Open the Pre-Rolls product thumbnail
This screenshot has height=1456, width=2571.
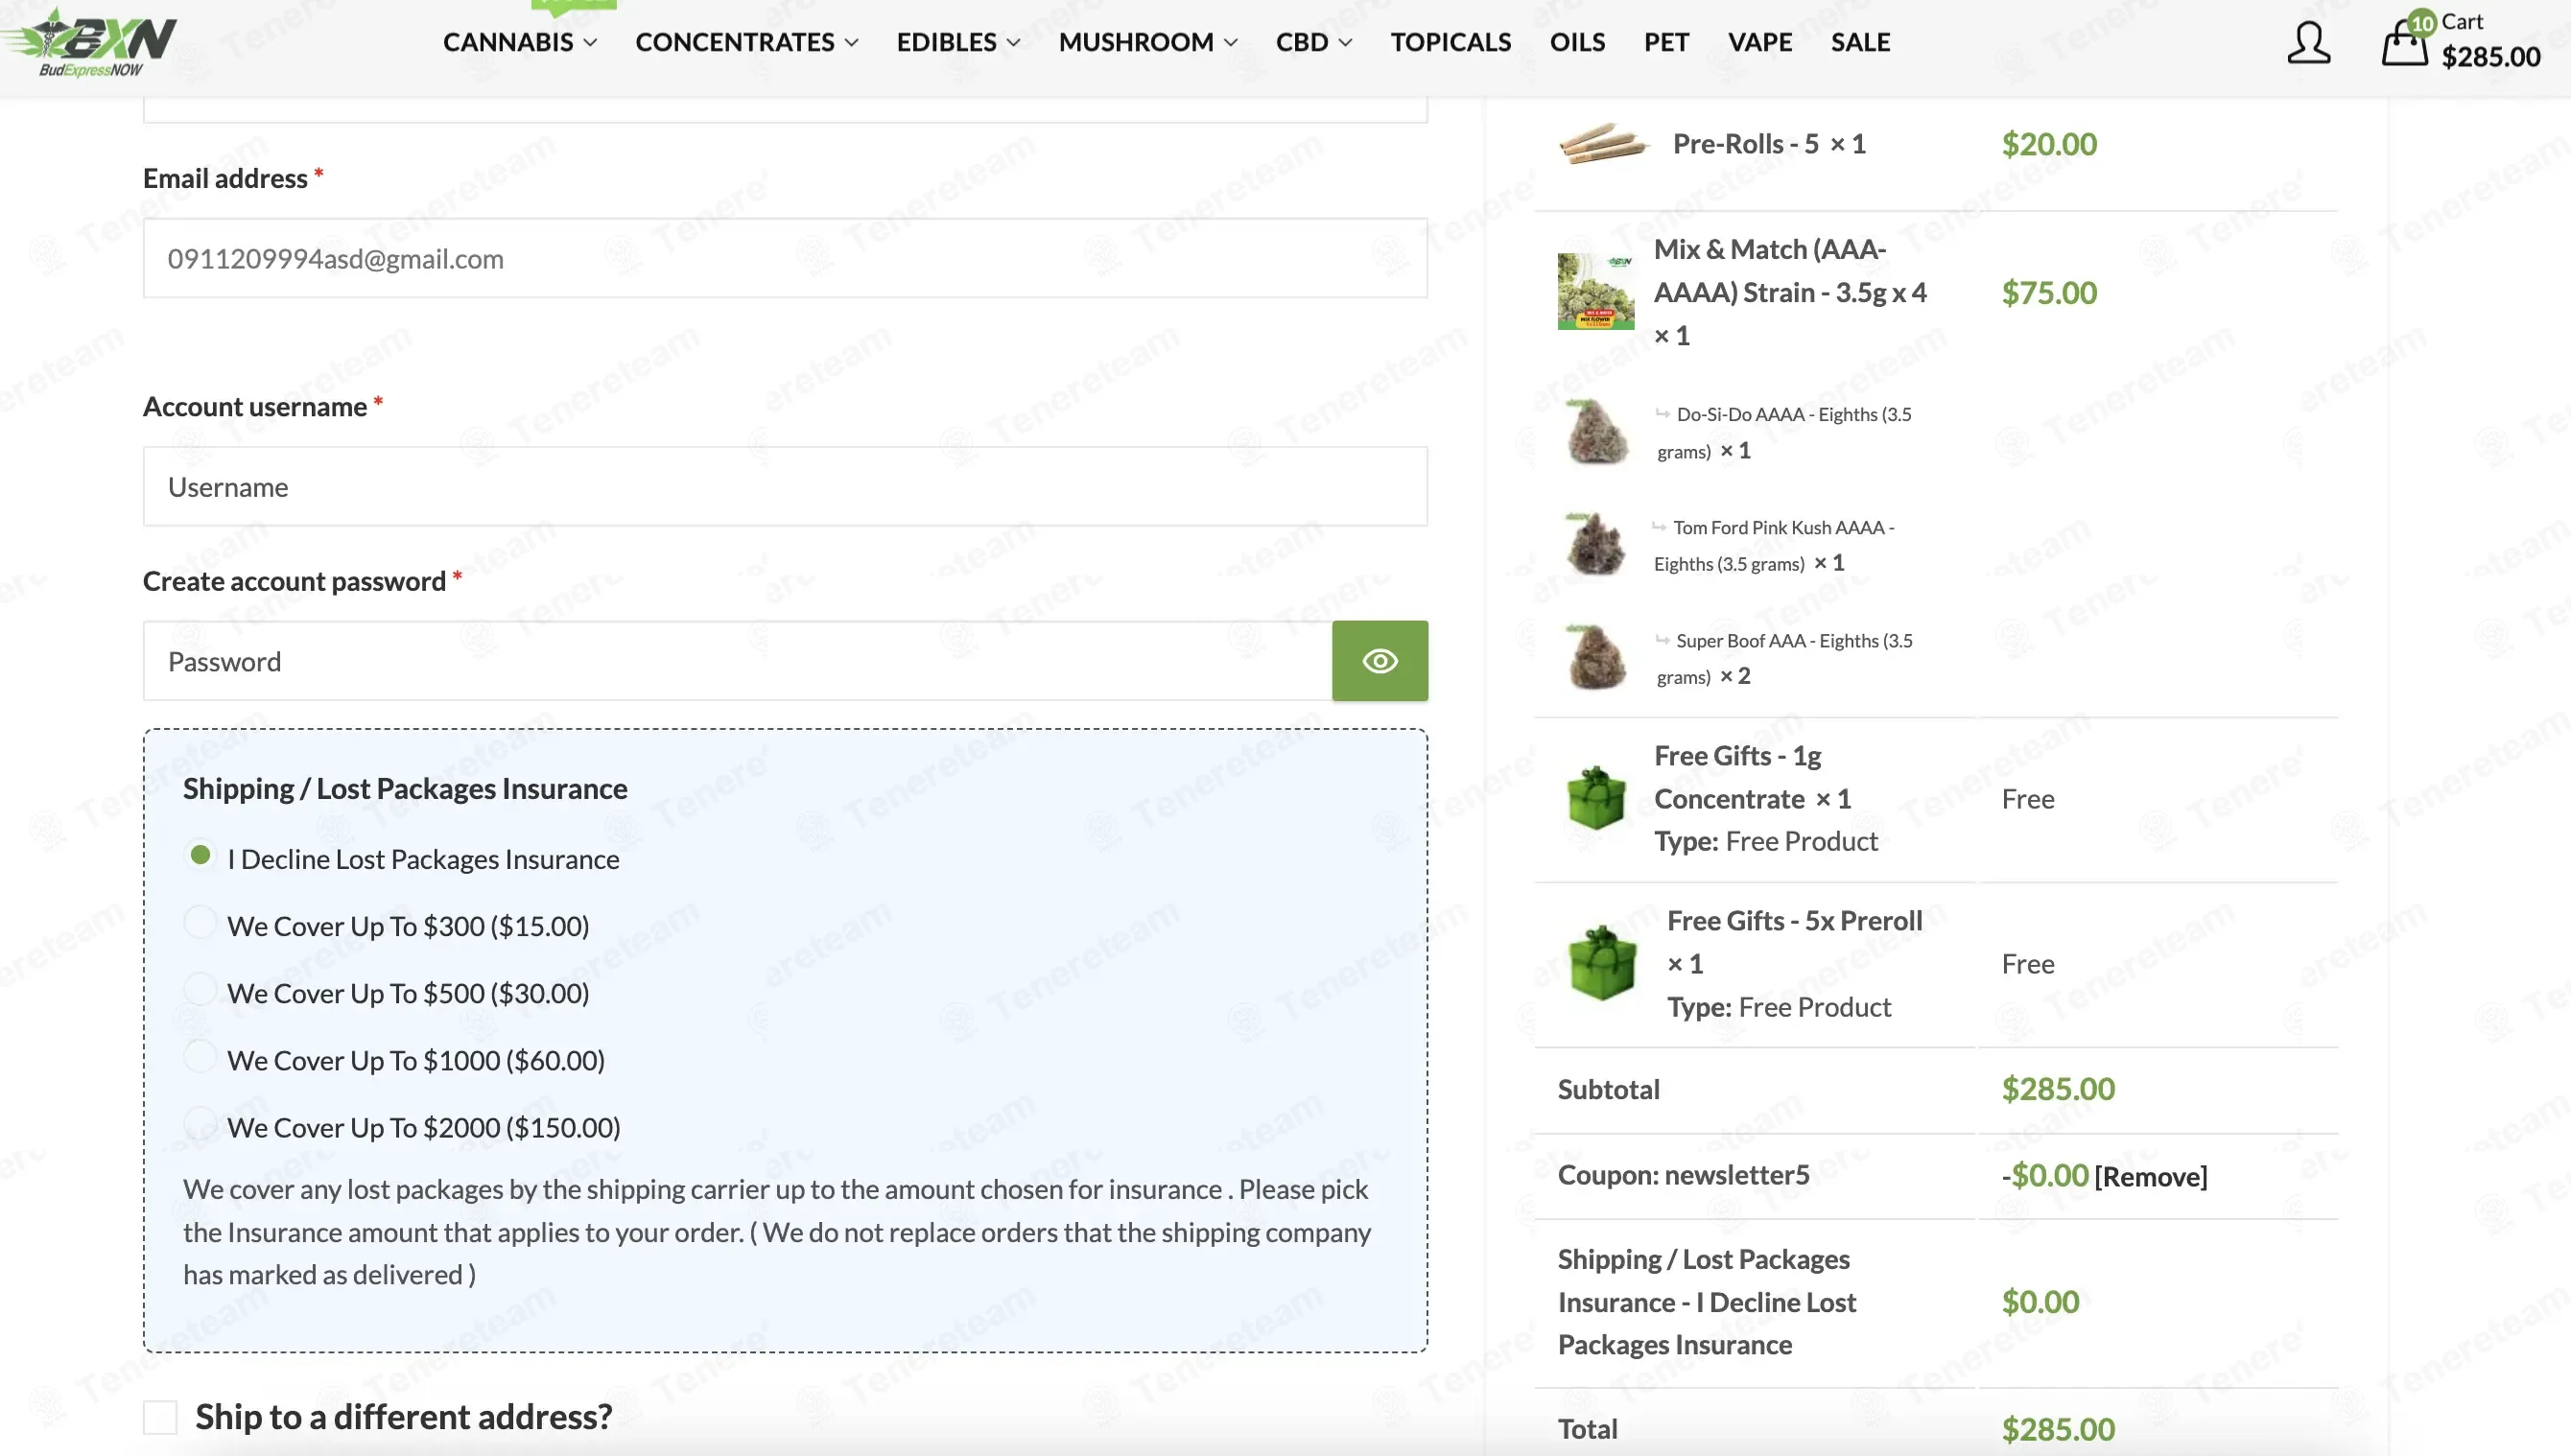(x=1601, y=144)
